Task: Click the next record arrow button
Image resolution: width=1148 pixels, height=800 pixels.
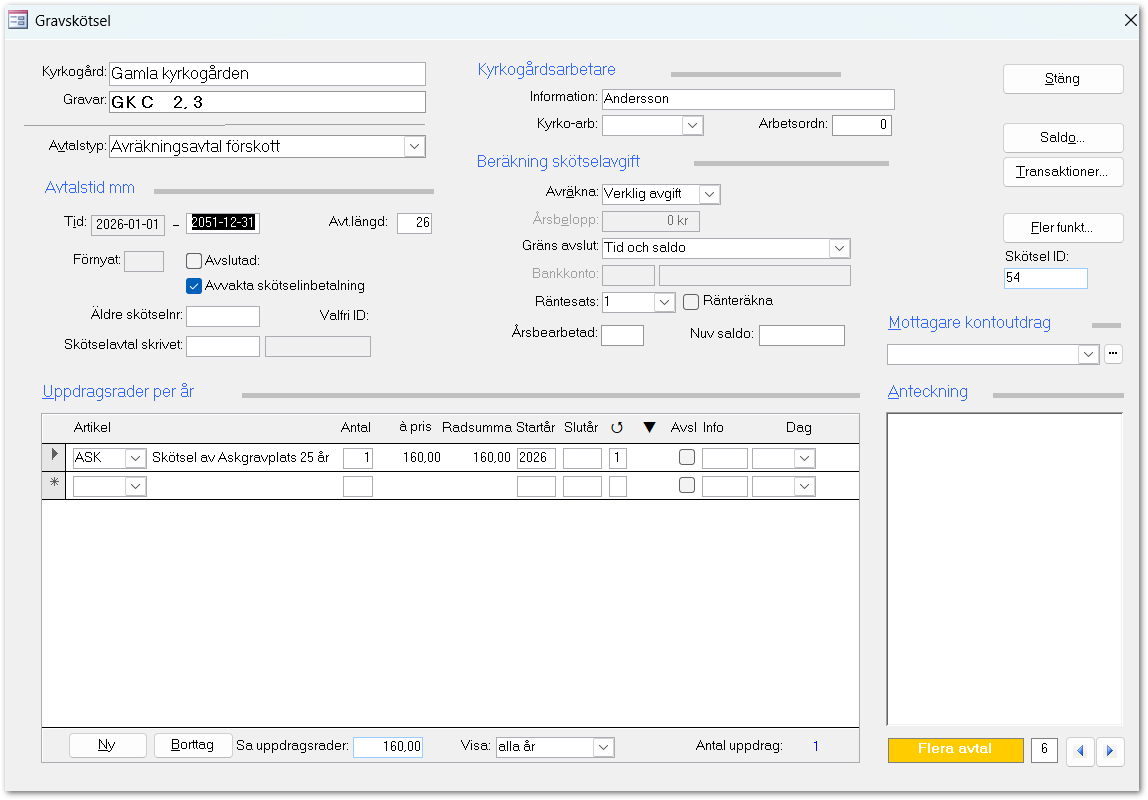Action: pos(1110,752)
